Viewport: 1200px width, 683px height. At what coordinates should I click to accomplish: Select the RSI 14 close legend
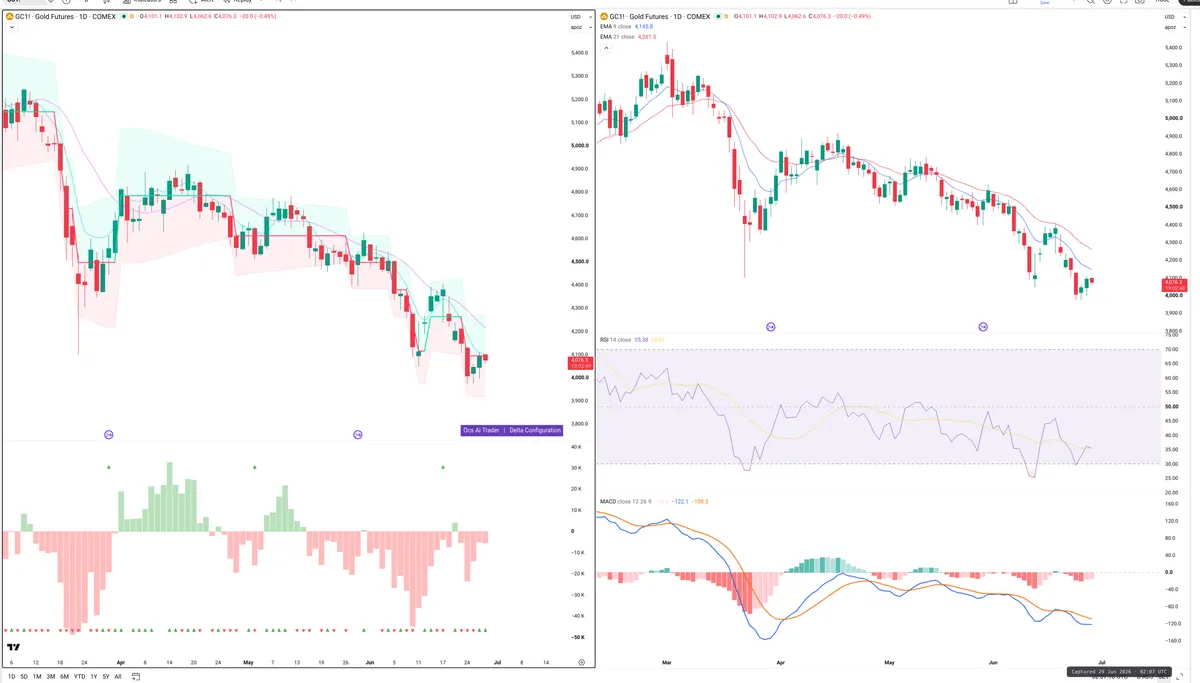coord(615,340)
